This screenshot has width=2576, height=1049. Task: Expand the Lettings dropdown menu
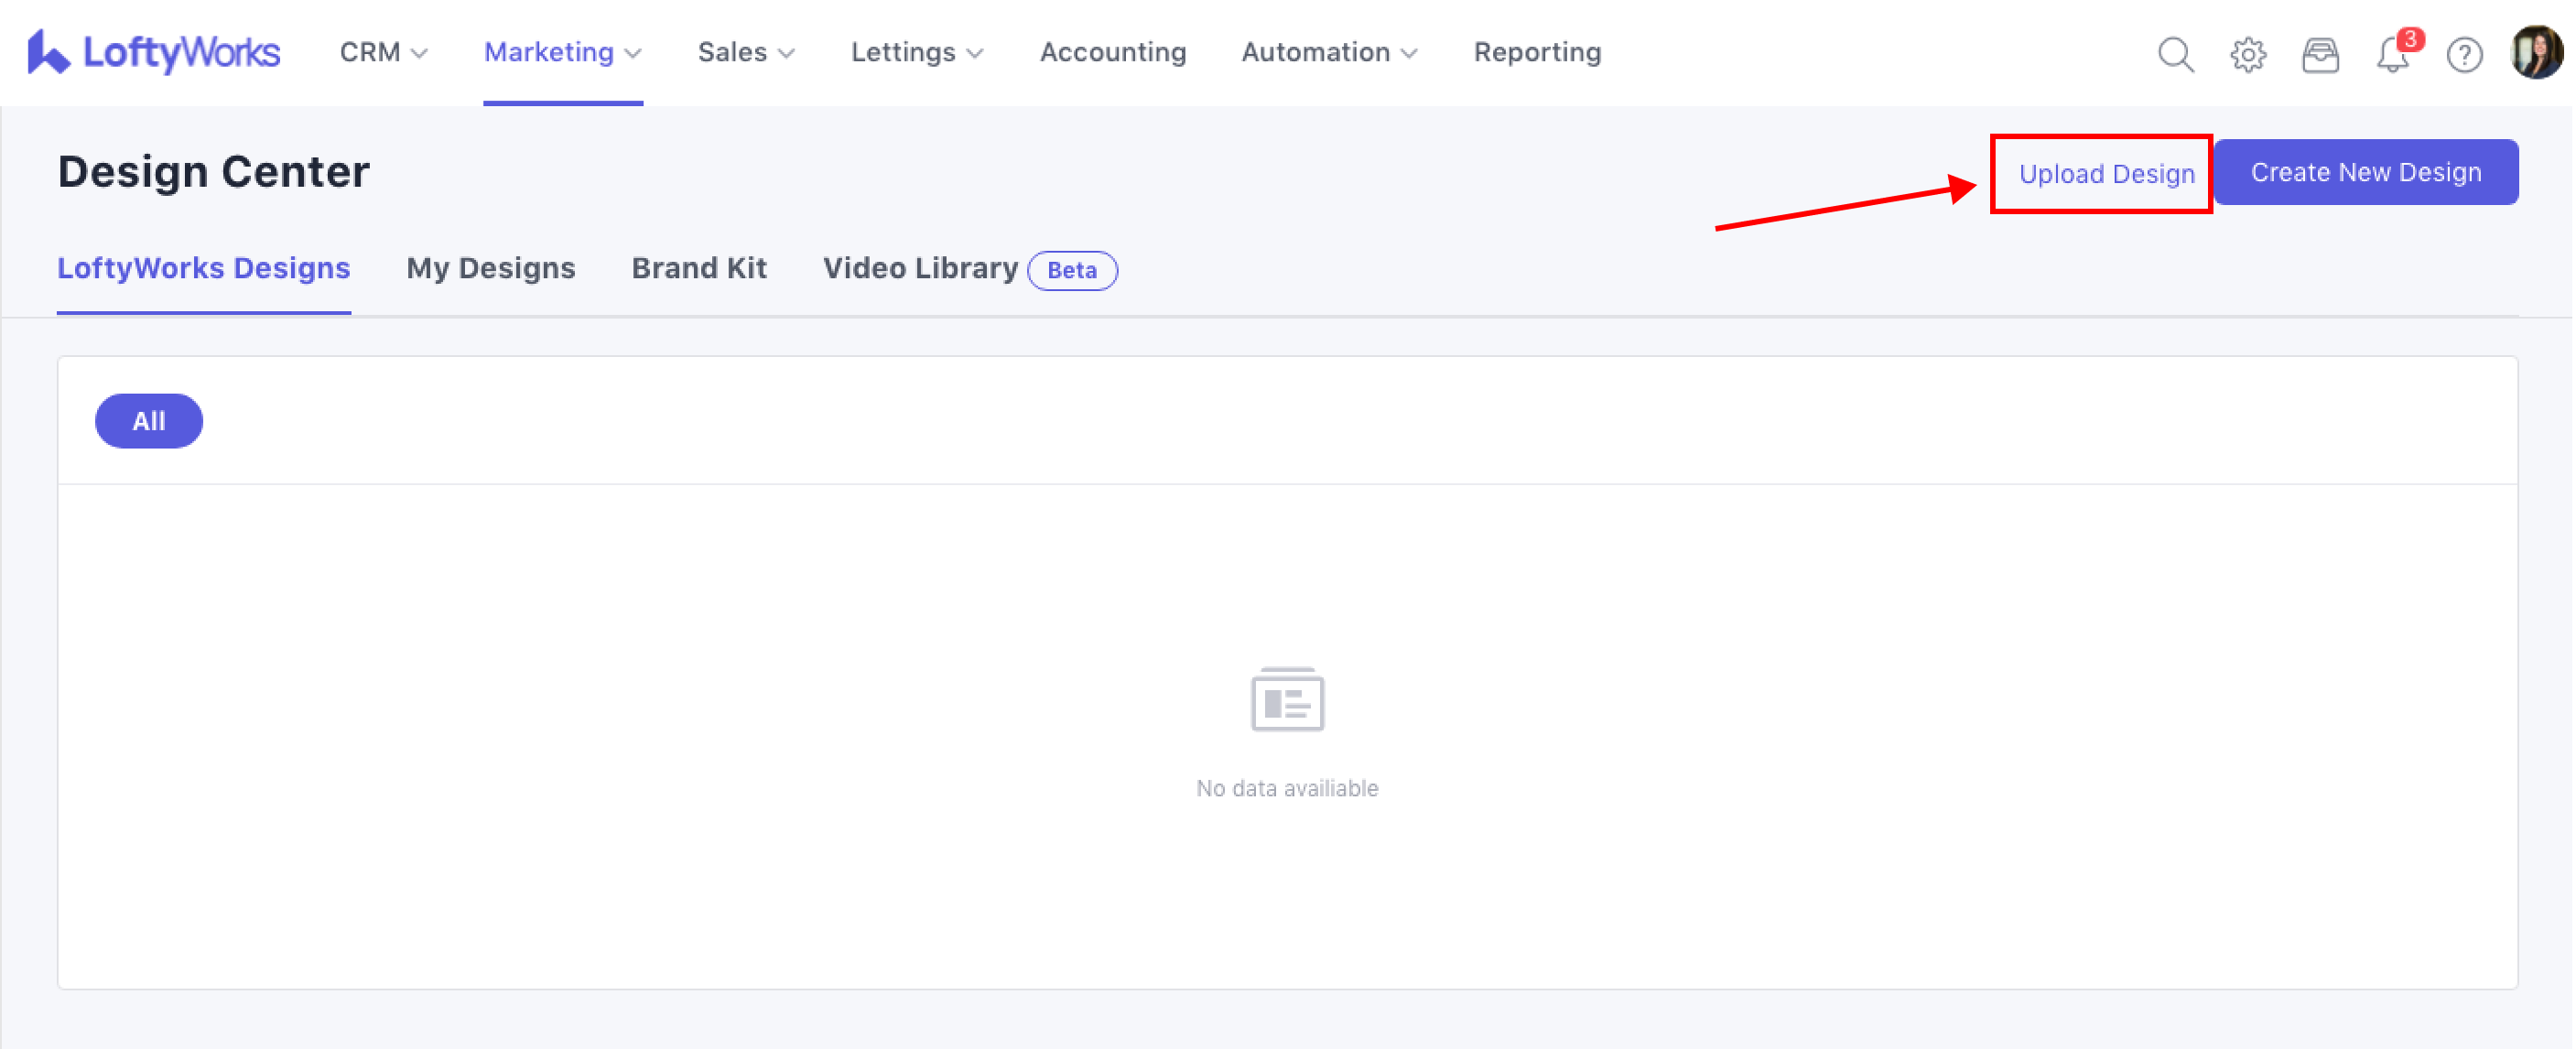point(917,52)
